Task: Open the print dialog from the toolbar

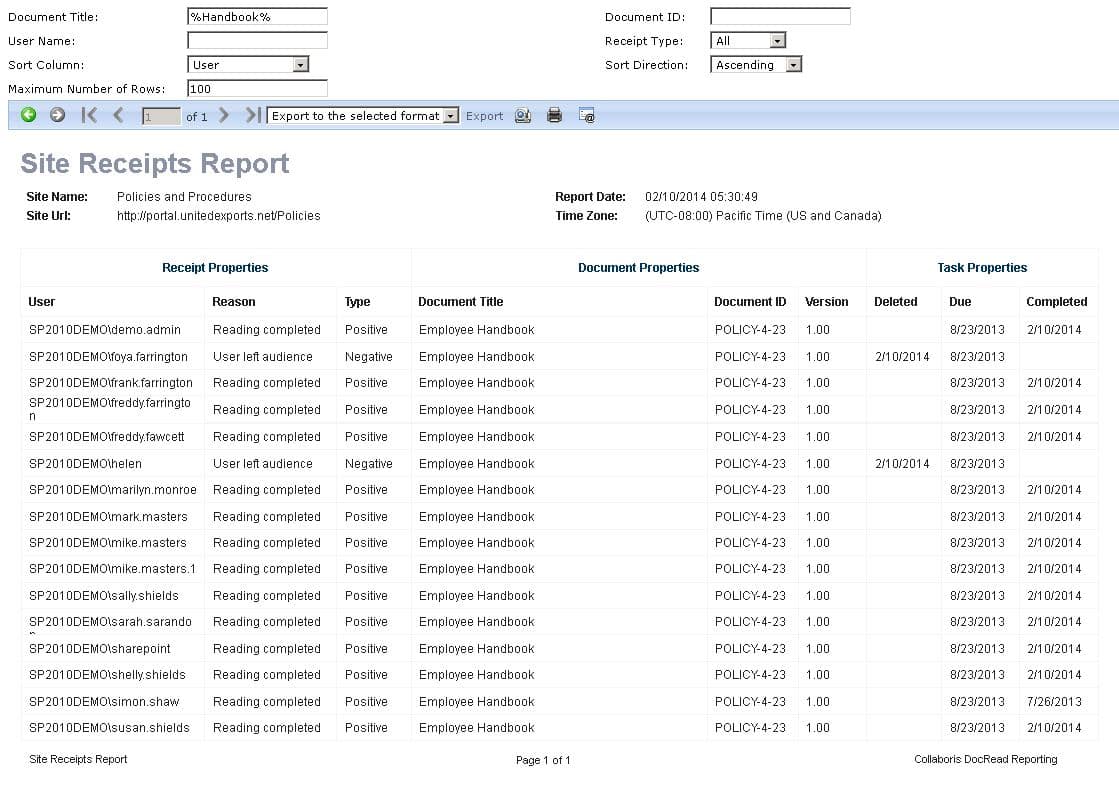Action: (x=555, y=115)
